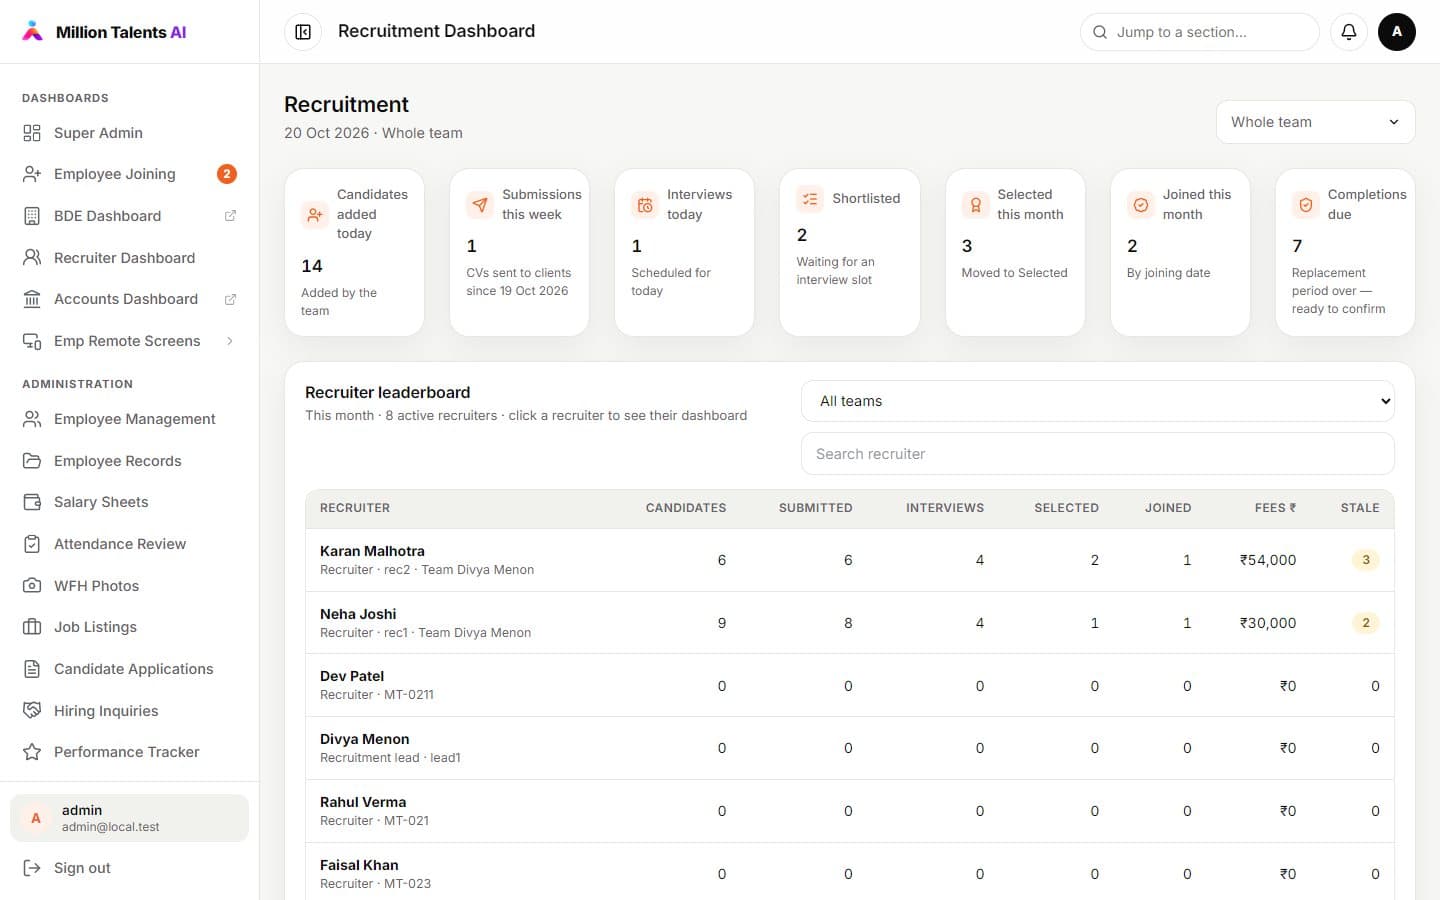Click the search magnifier icon in top bar
Viewport: 1440px width, 900px height.
click(x=1100, y=32)
